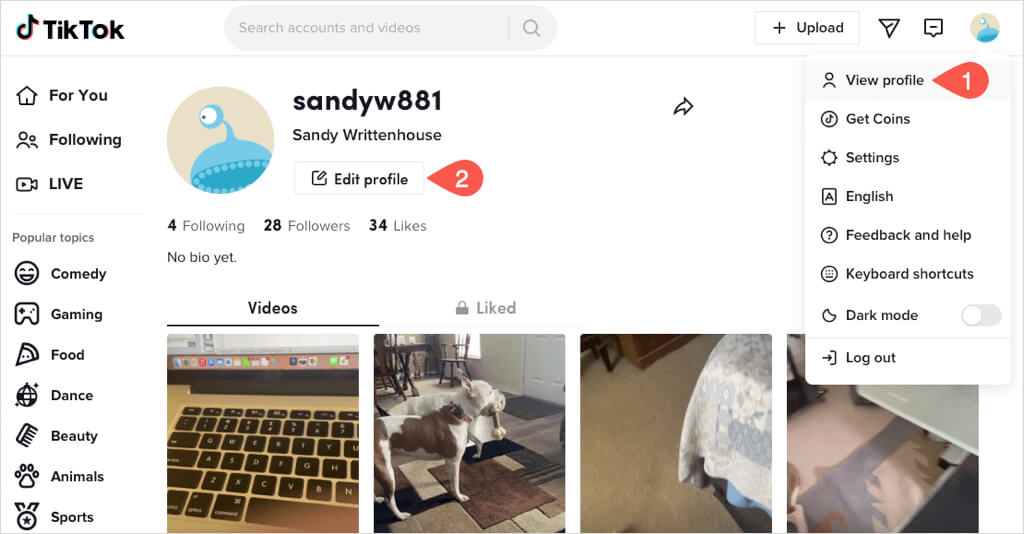Viewport: 1024px width, 534px height.
Task: Open profile avatar menu in header
Action: (984, 28)
